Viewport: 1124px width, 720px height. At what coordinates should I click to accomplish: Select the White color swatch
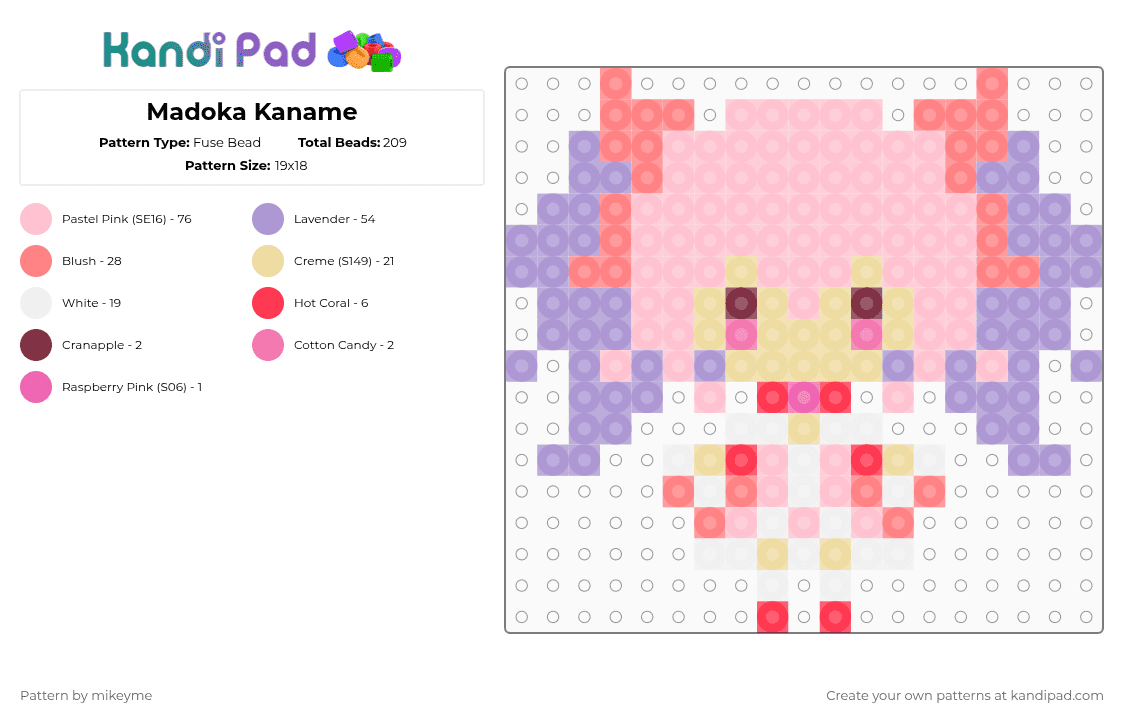36,303
